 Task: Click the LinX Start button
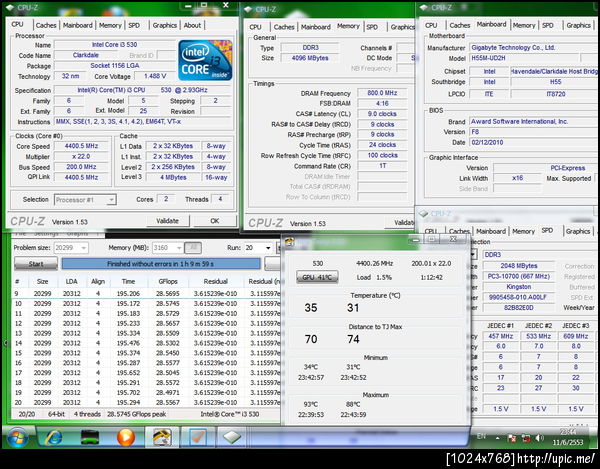[36, 264]
